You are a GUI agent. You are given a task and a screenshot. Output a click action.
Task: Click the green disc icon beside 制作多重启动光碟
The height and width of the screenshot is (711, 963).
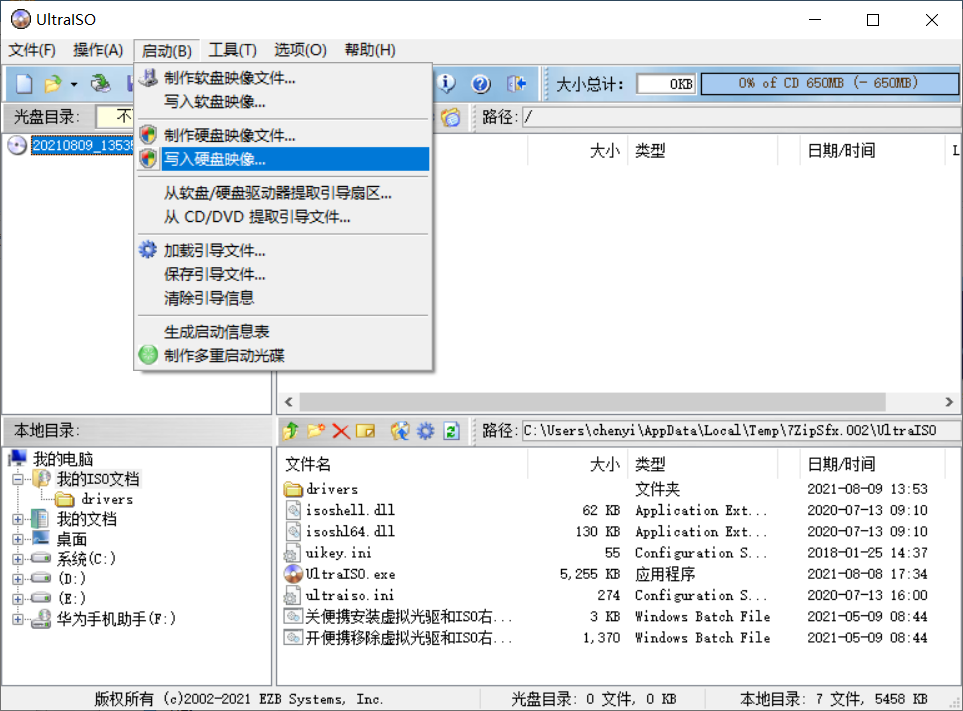(x=148, y=355)
